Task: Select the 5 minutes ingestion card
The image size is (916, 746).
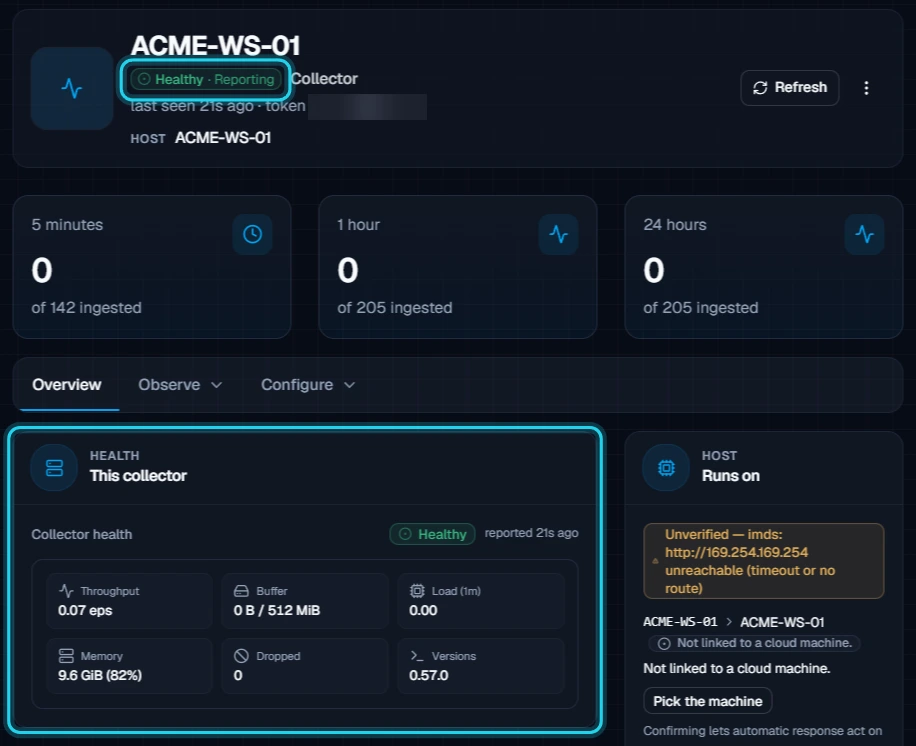Action: tap(152, 267)
